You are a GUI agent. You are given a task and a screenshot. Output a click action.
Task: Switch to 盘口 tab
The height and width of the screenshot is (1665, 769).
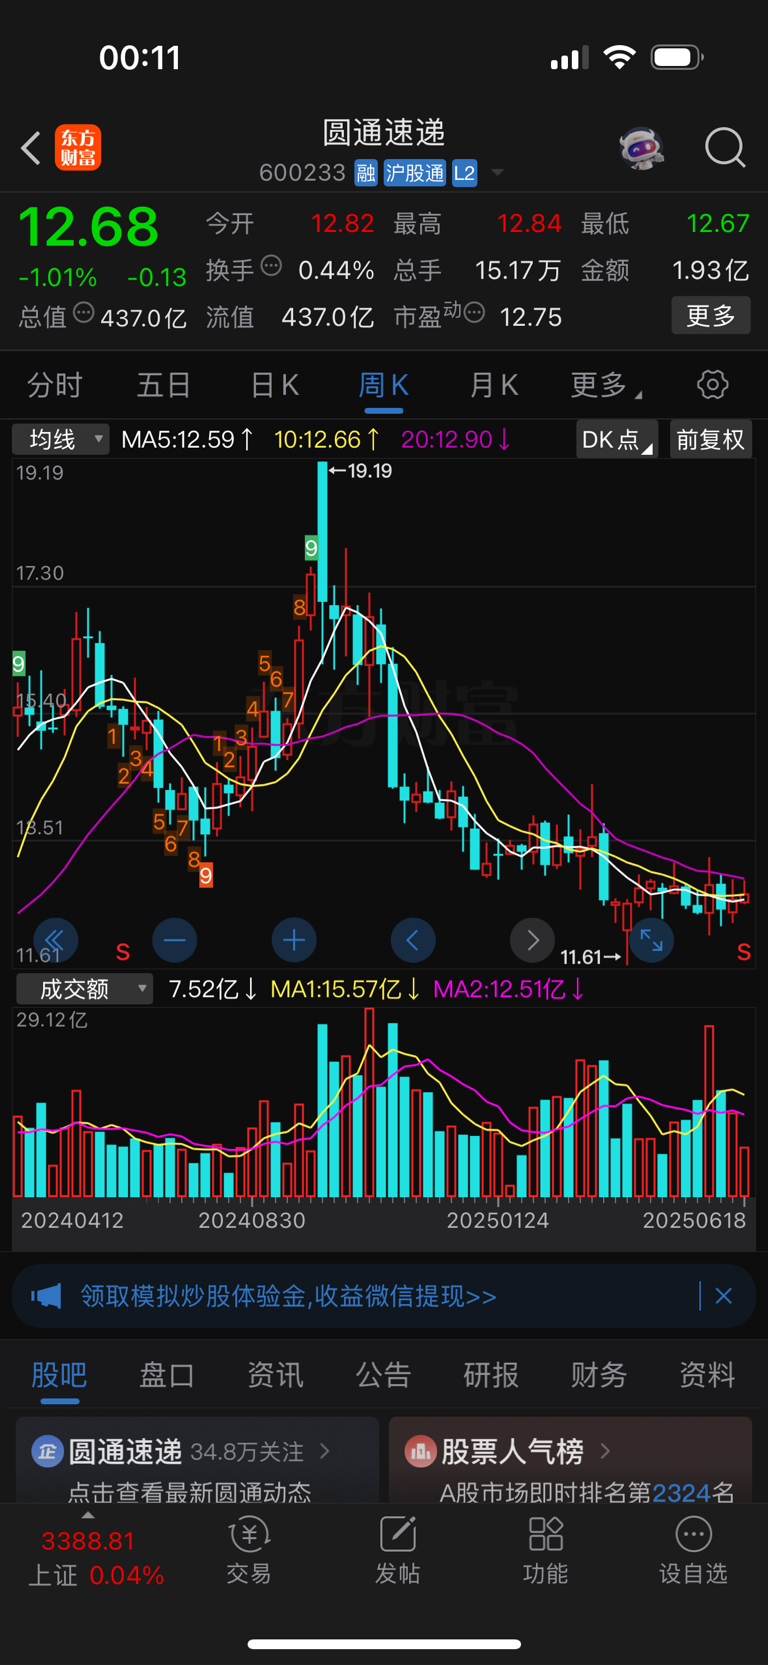pyautogui.click(x=167, y=1375)
